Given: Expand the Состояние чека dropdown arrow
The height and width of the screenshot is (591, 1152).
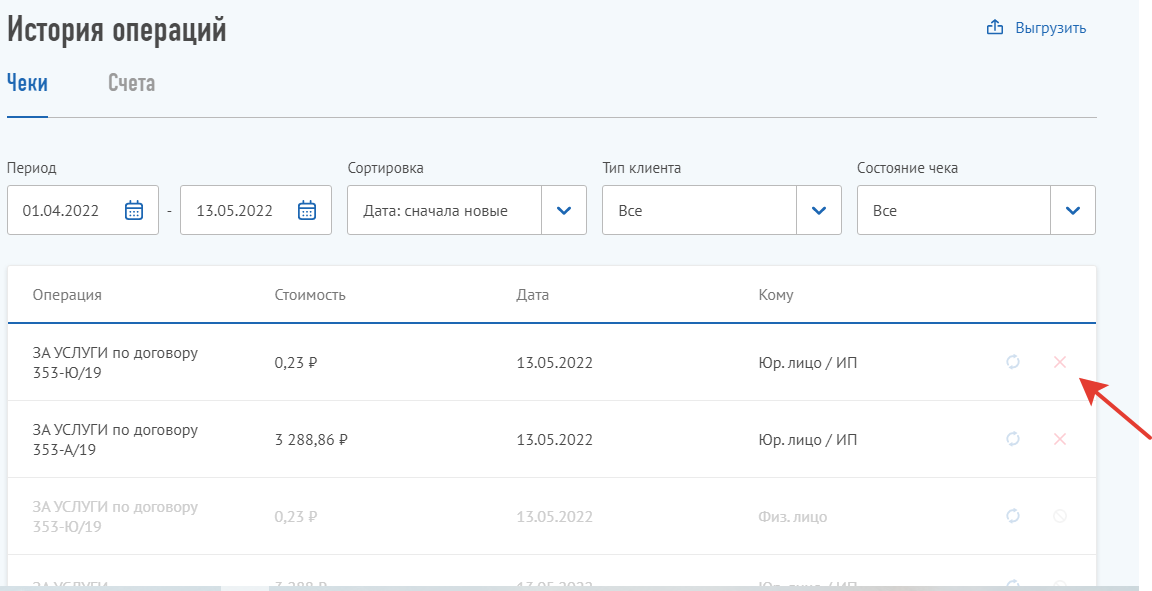Looking at the screenshot, I should [1073, 210].
